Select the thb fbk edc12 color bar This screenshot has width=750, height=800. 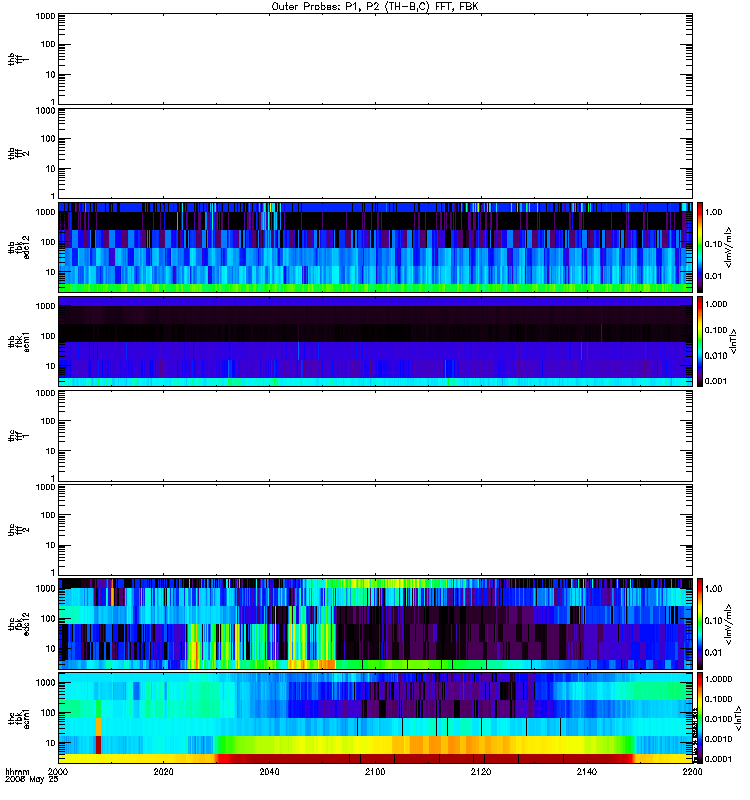700,247
